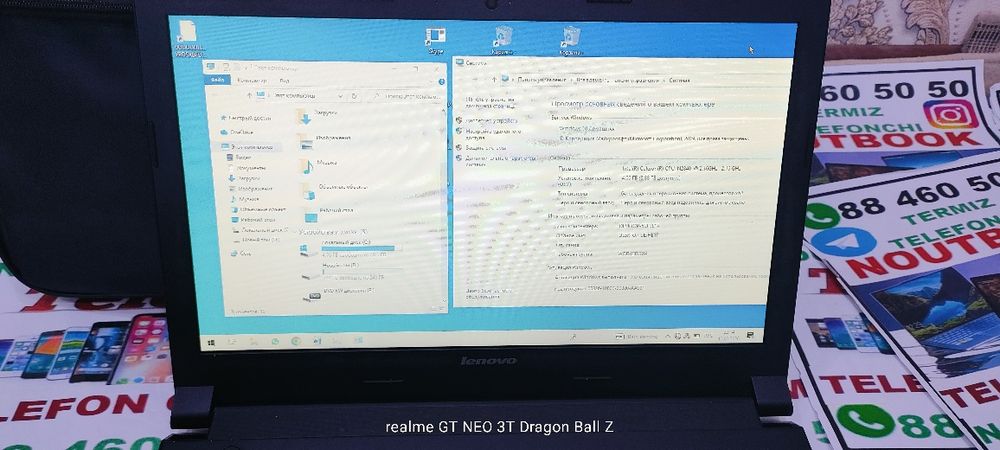The image size is (1000, 450).
Task: Select Документы in navigation pane
Action: click(x=247, y=168)
